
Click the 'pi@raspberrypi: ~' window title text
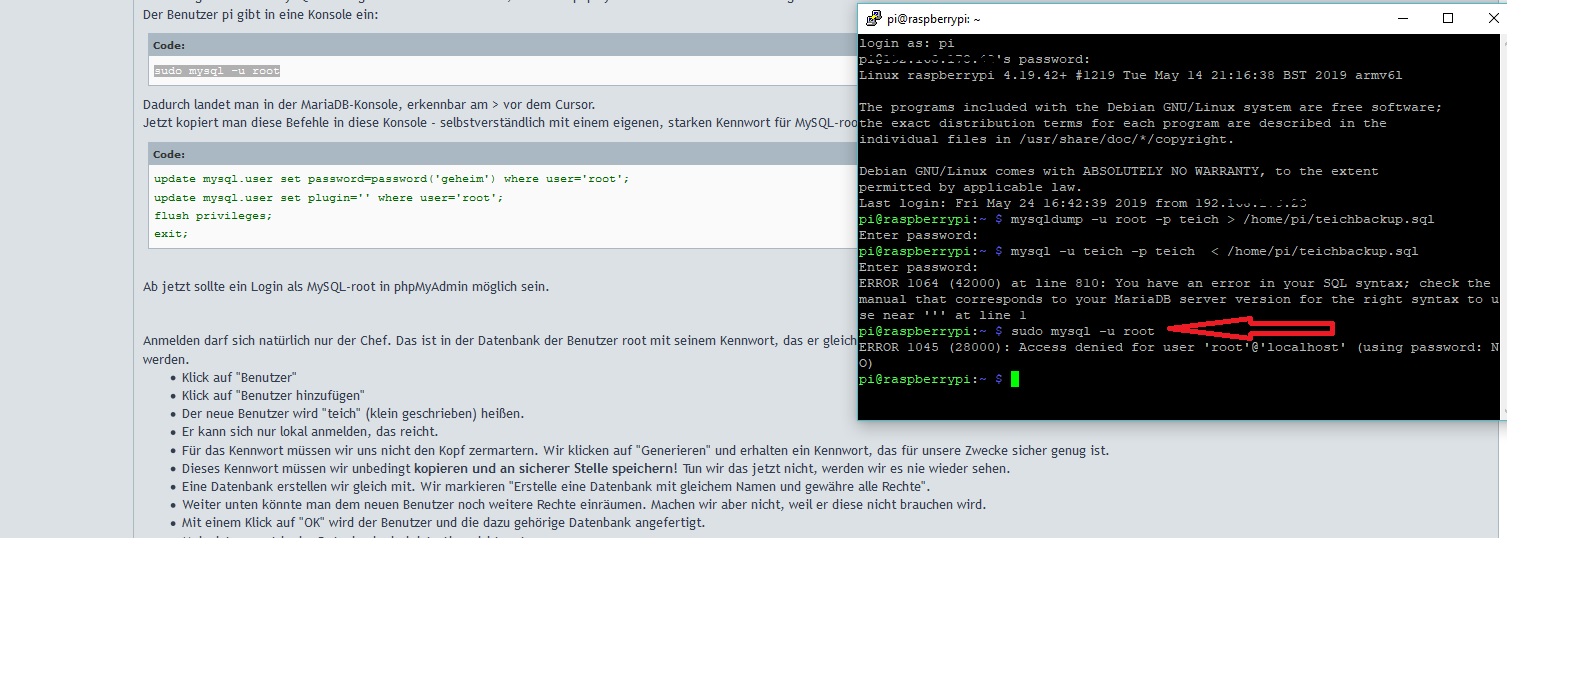(x=934, y=19)
